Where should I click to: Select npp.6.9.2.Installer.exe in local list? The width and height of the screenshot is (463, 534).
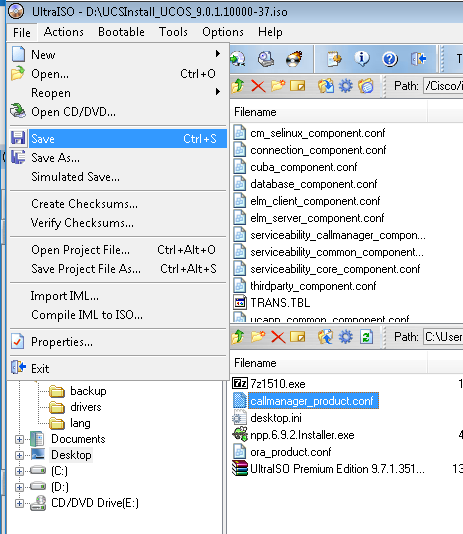302,435
